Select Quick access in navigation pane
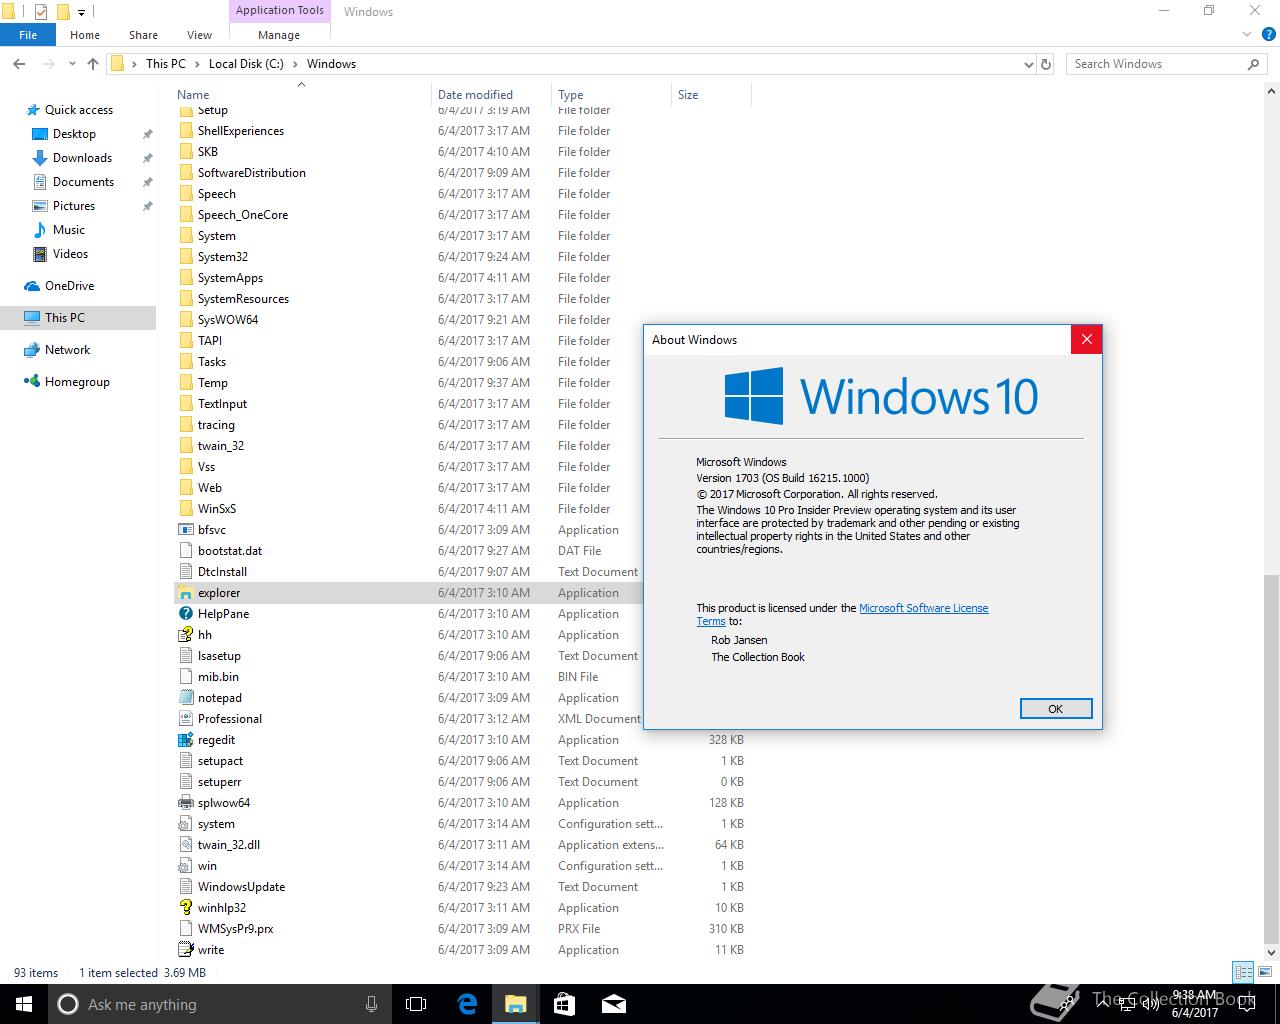Screen dimensions: 1280x1024 click(x=79, y=110)
